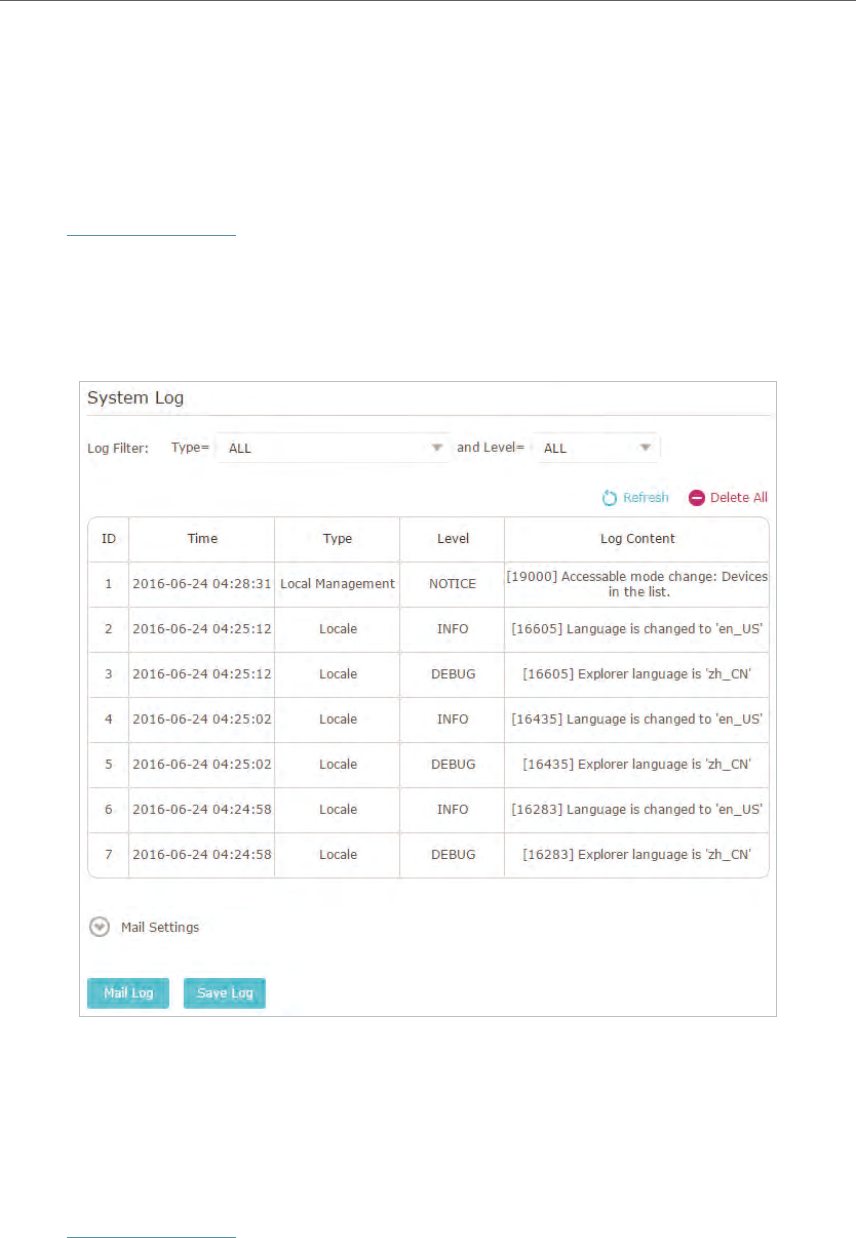The width and height of the screenshot is (856, 1238).
Task: Click the Mail Settings label
Action: point(160,927)
